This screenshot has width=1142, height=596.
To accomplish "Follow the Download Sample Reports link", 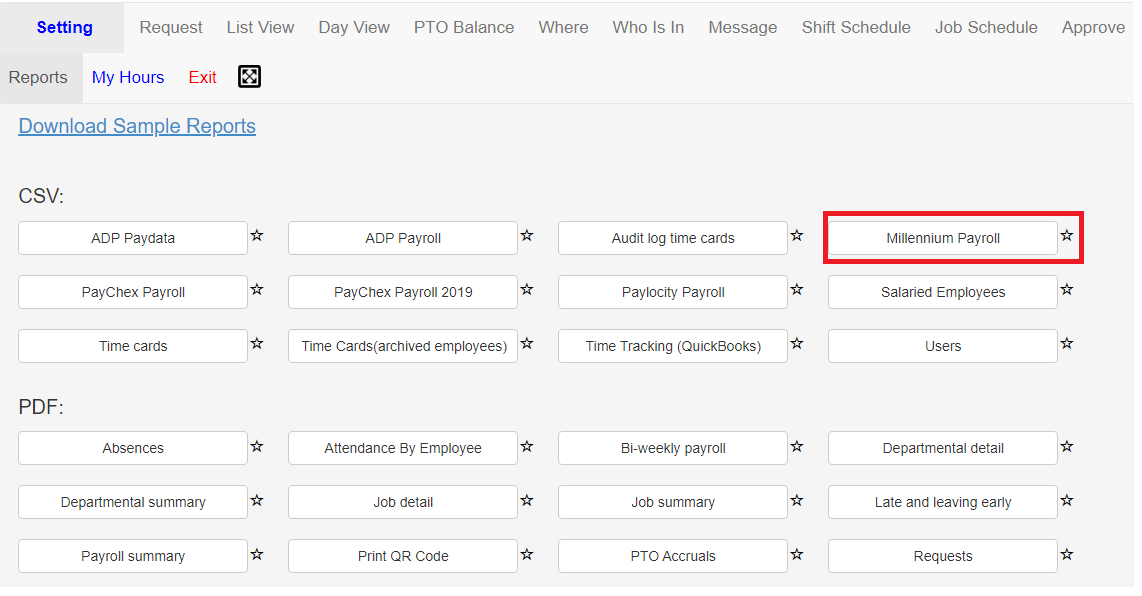I will pyautogui.click(x=137, y=126).
